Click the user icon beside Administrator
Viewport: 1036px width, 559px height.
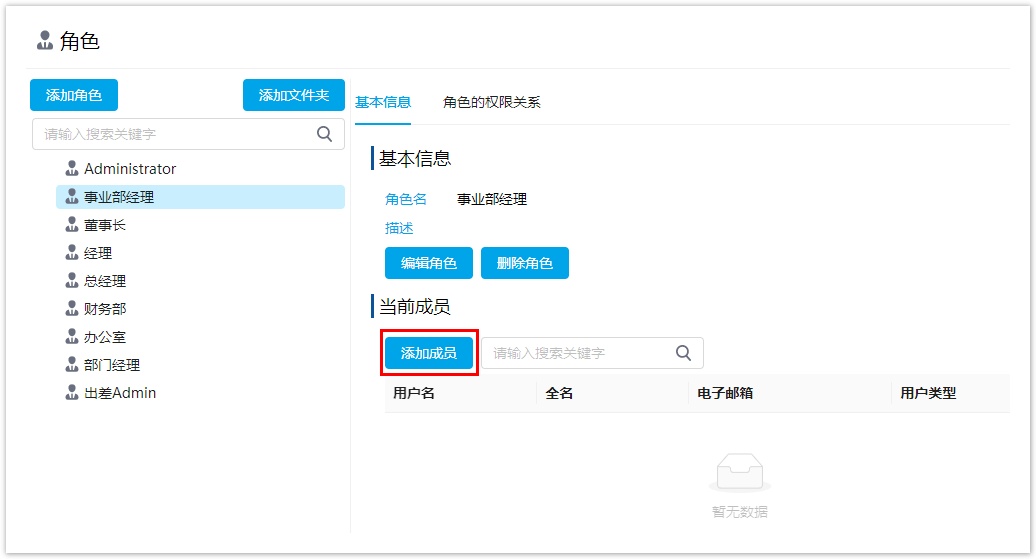72,168
